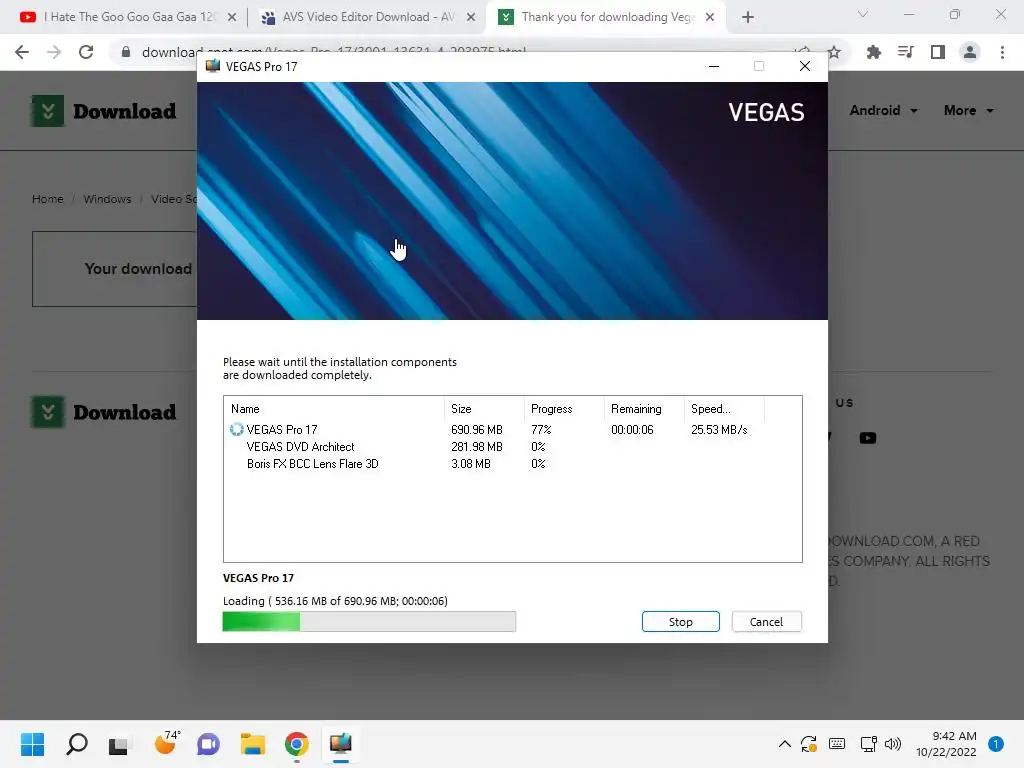Open the sync update tray icon
Screen dimensions: 1024x768
click(809, 744)
